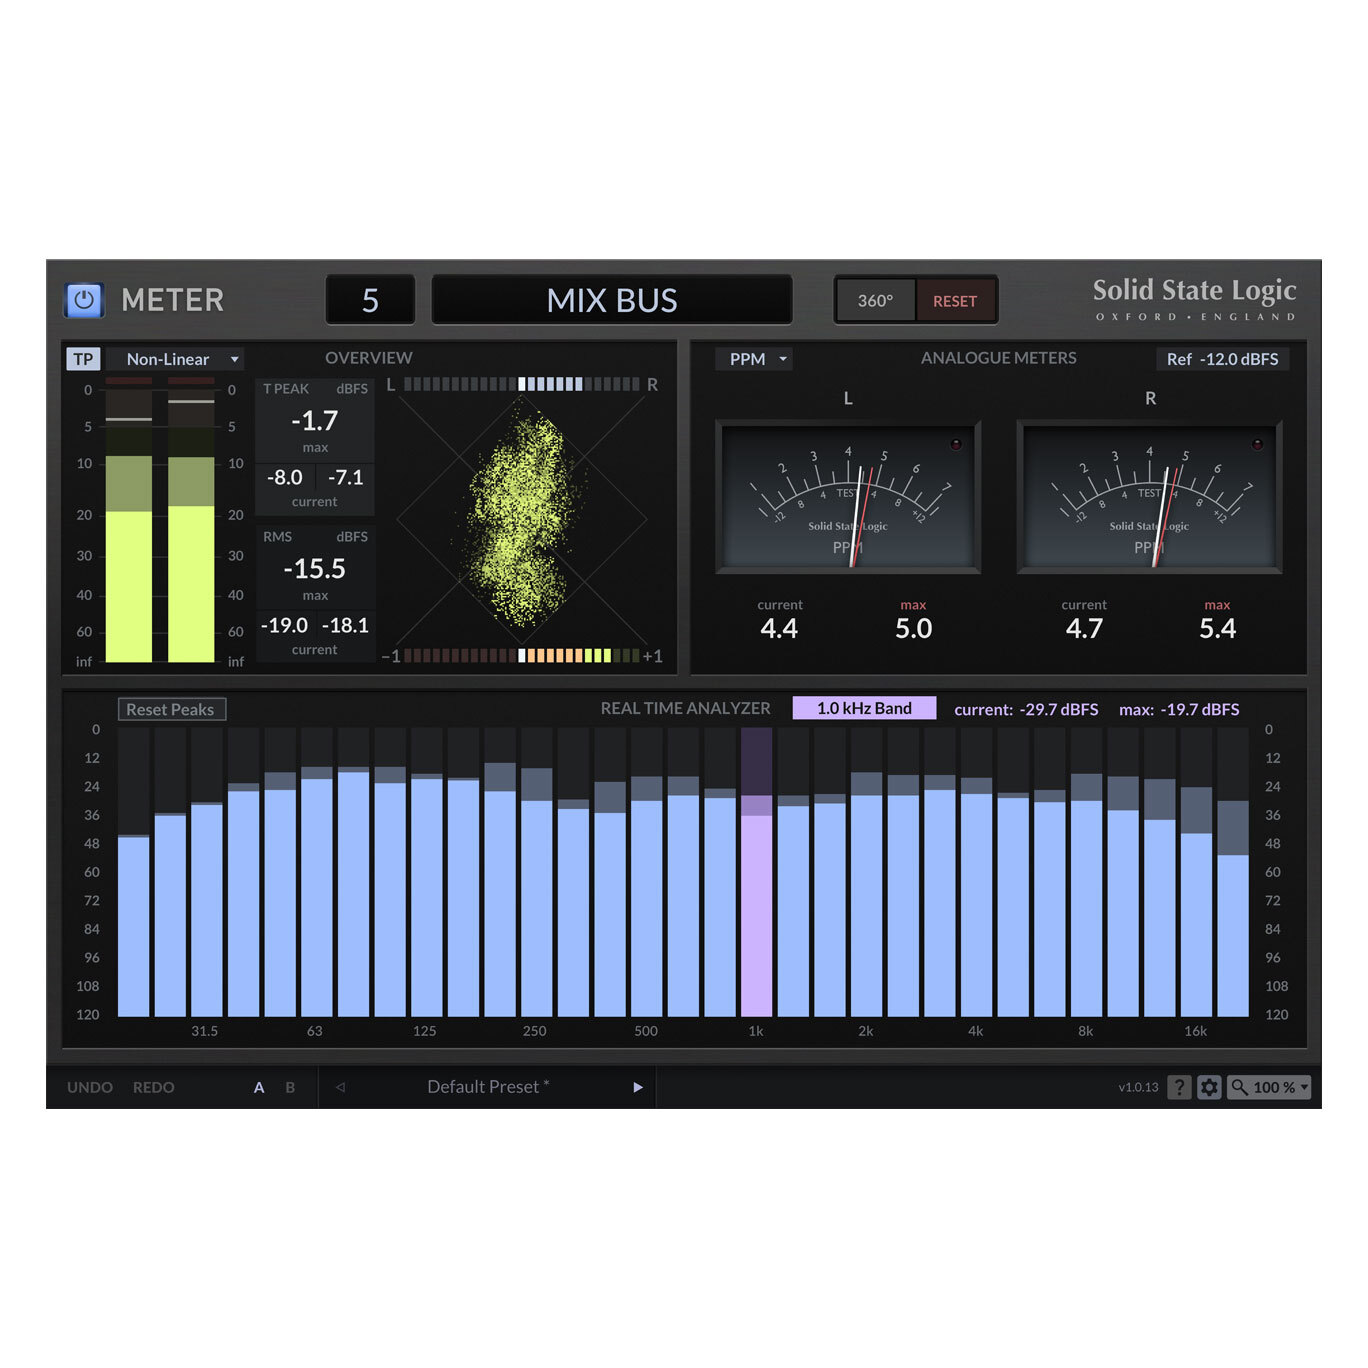Open the settings gear icon
Screen dimensions: 1368x1368
[1210, 1087]
